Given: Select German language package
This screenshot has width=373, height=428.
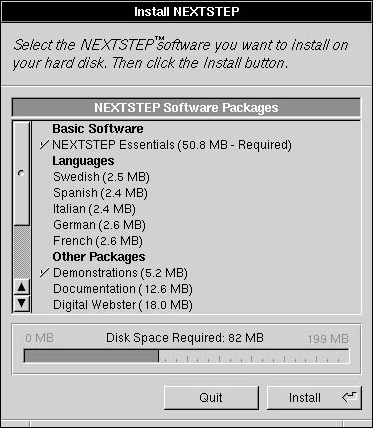Looking at the screenshot, I should [197, 225].
